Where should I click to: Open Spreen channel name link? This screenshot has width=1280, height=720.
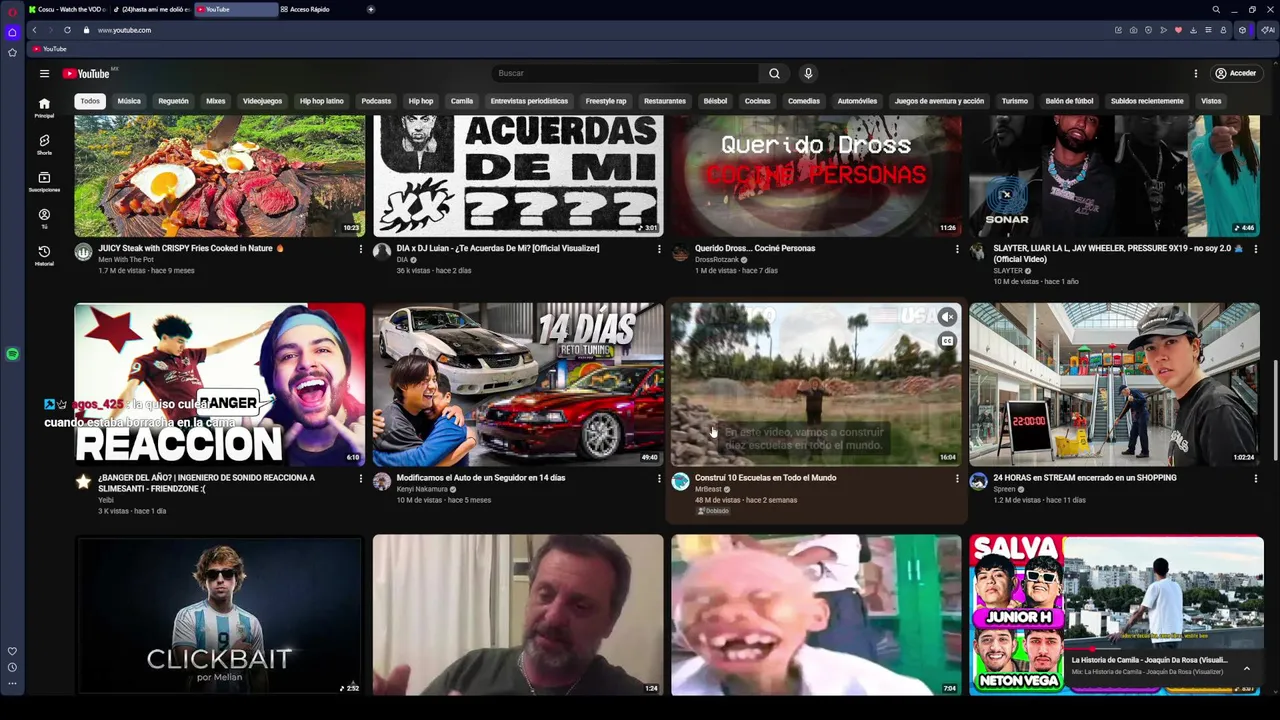(1004, 489)
